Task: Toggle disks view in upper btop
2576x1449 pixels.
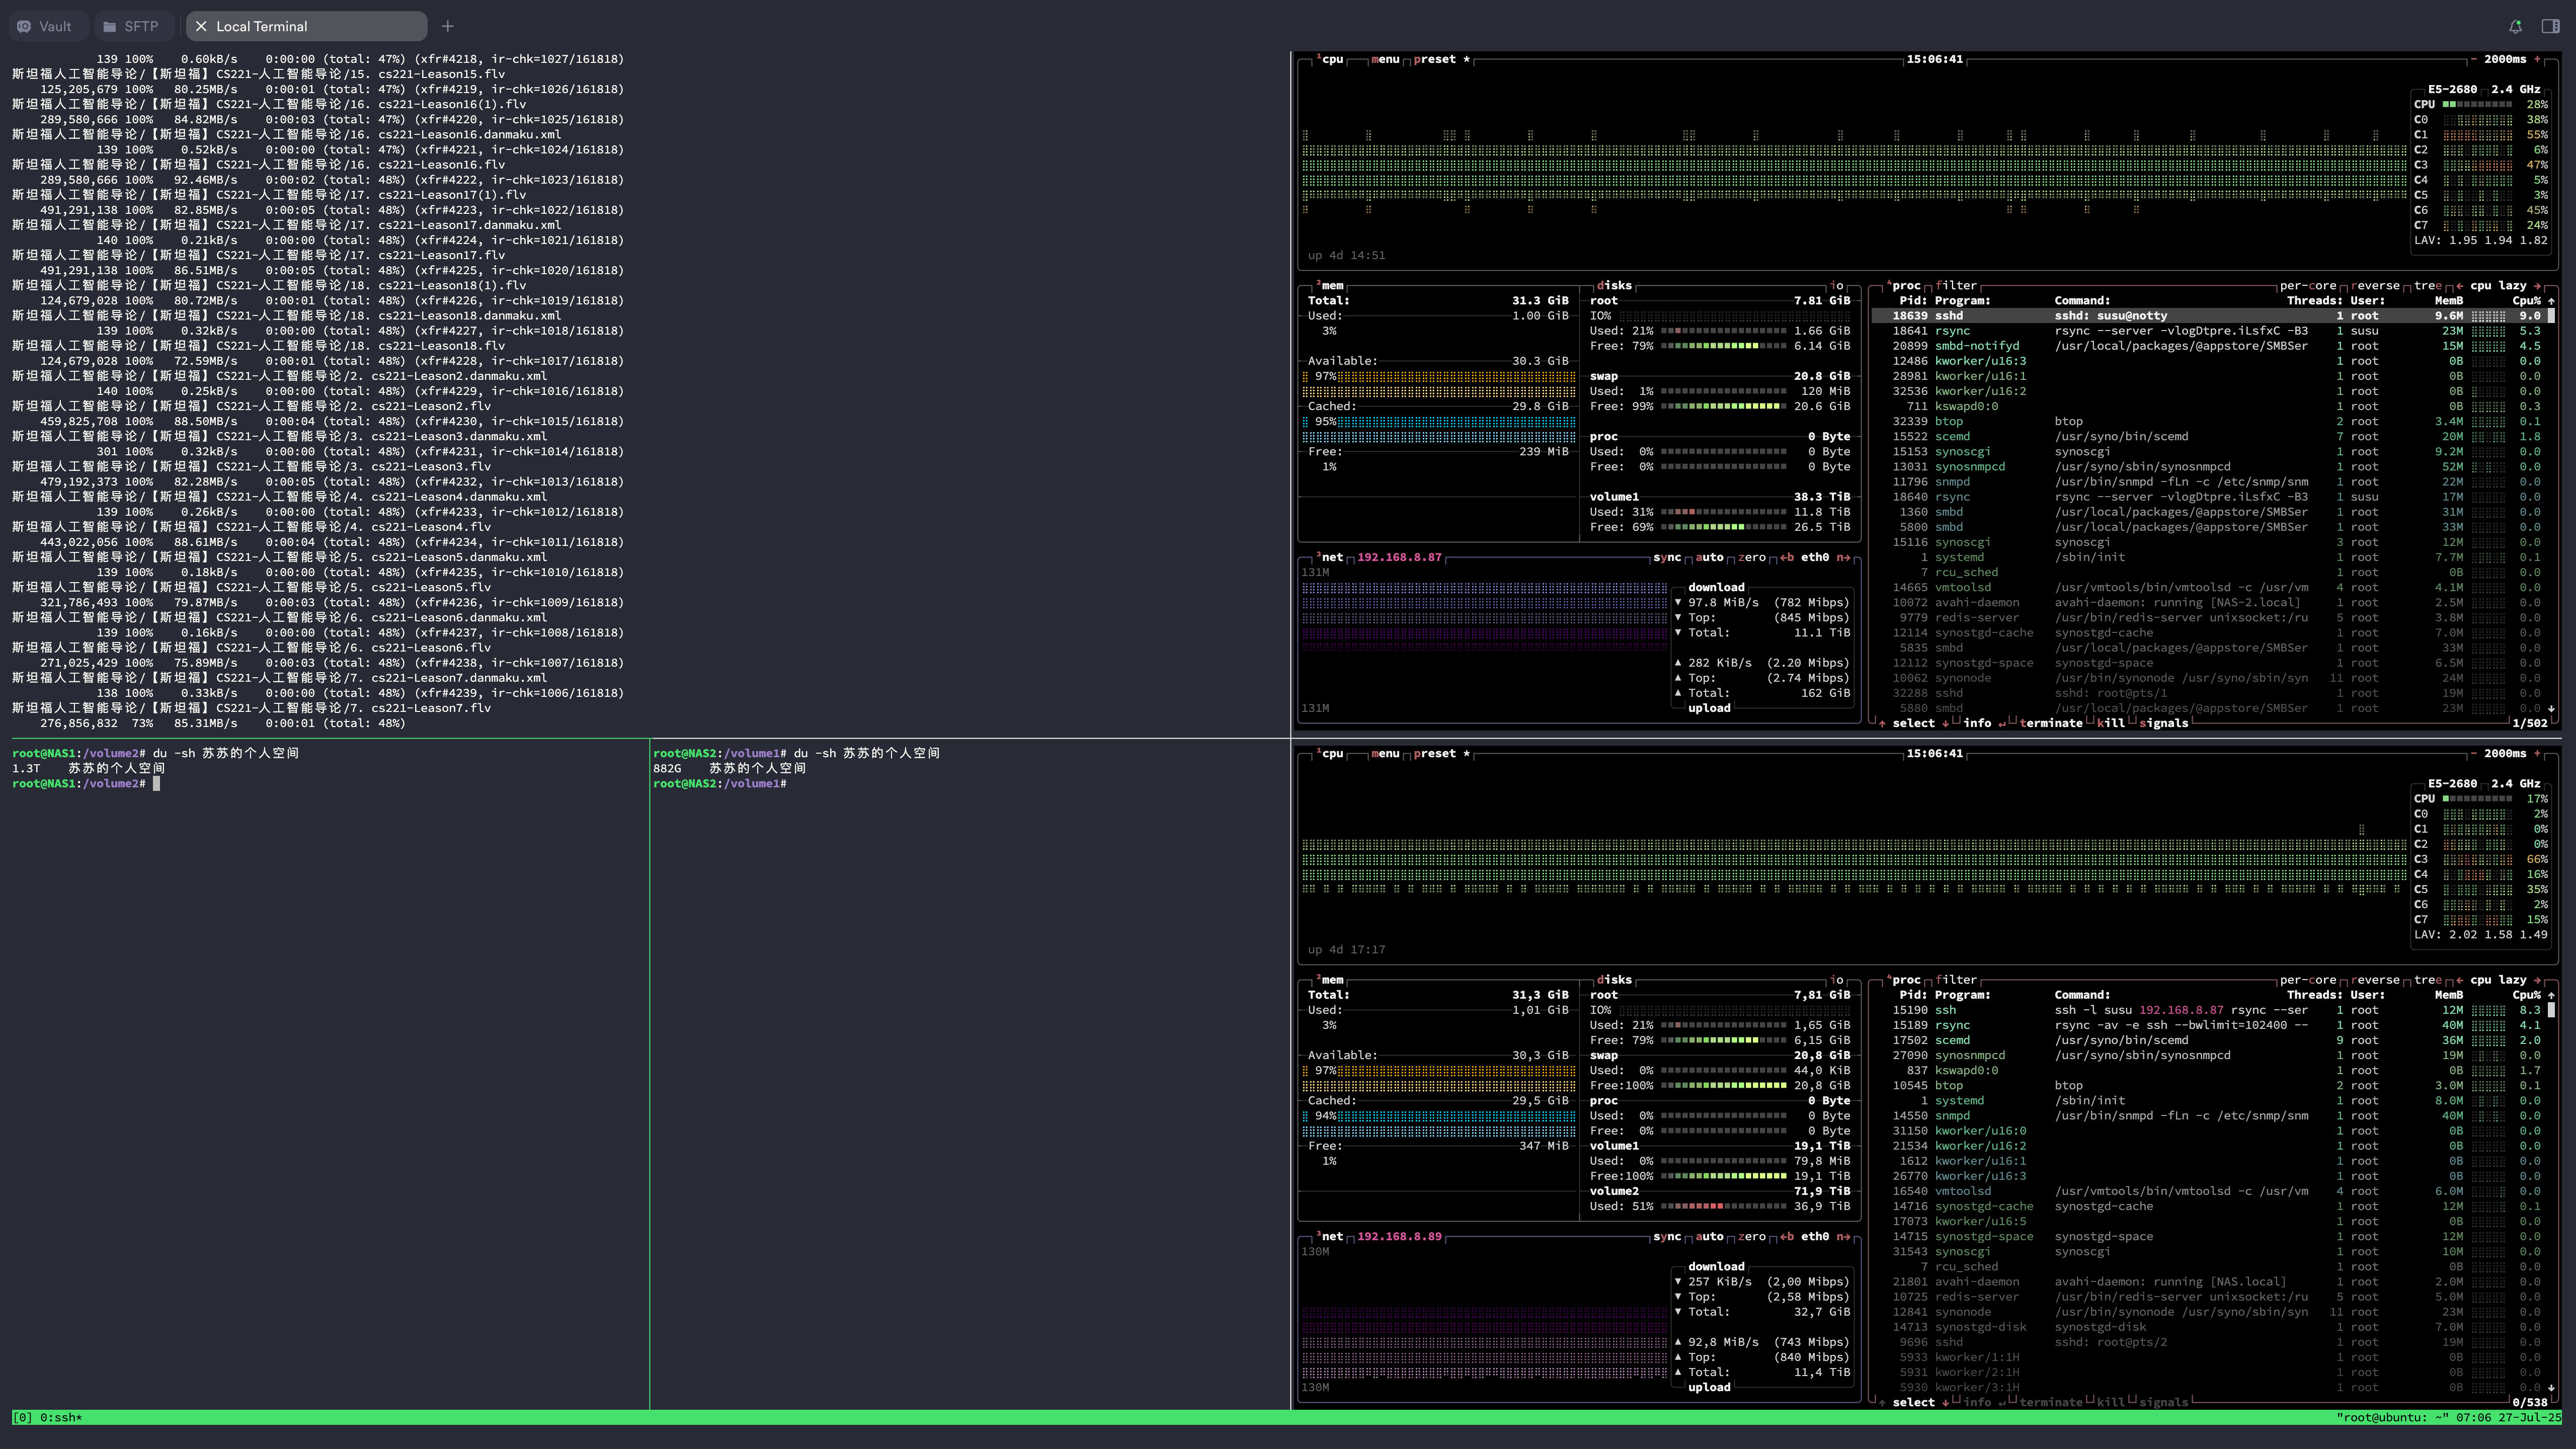Action: (x=1614, y=285)
